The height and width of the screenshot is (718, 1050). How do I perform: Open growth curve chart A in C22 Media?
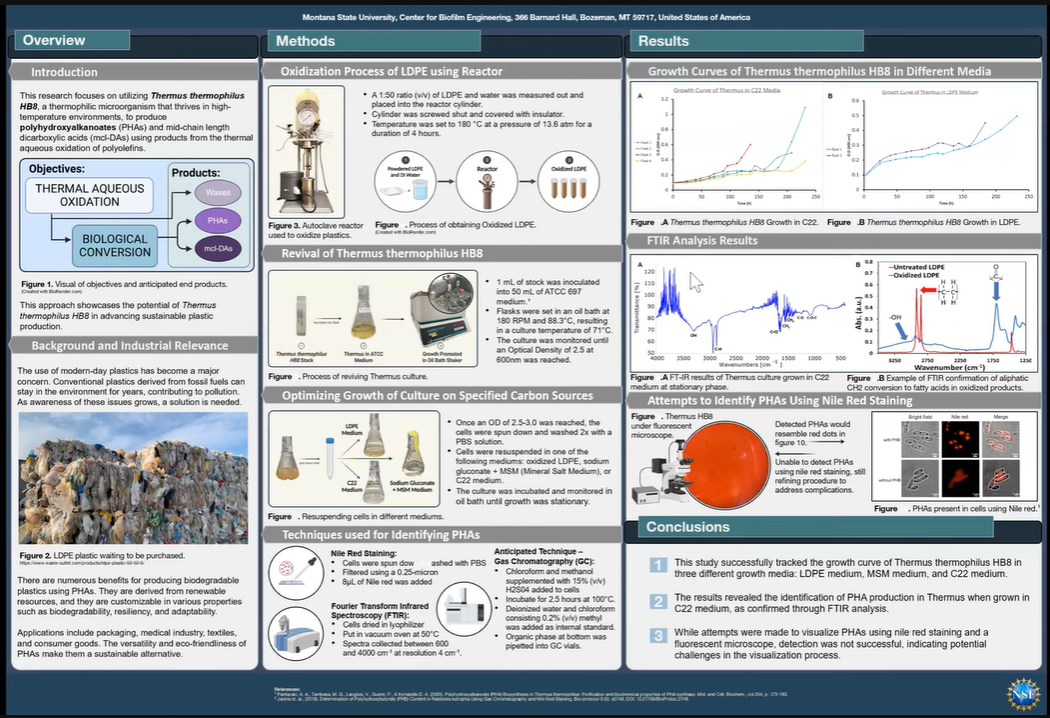coord(727,147)
